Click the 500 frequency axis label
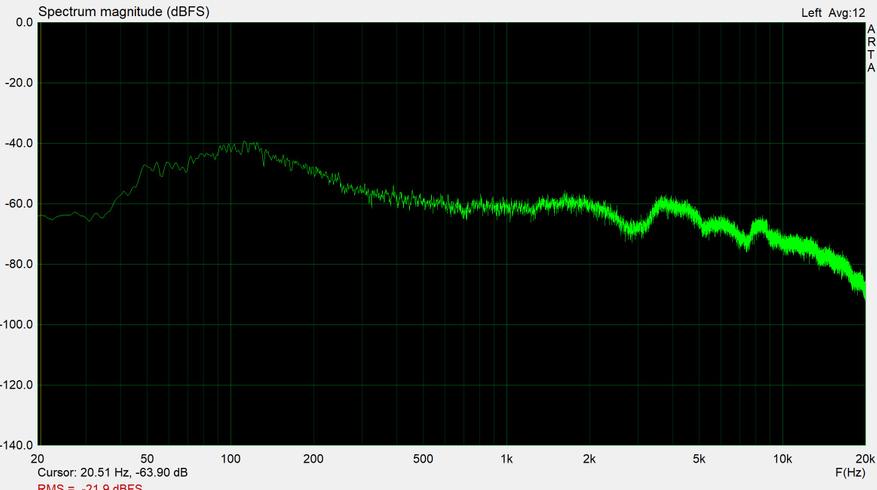This screenshot has height=490, width=877. [423, 459]
